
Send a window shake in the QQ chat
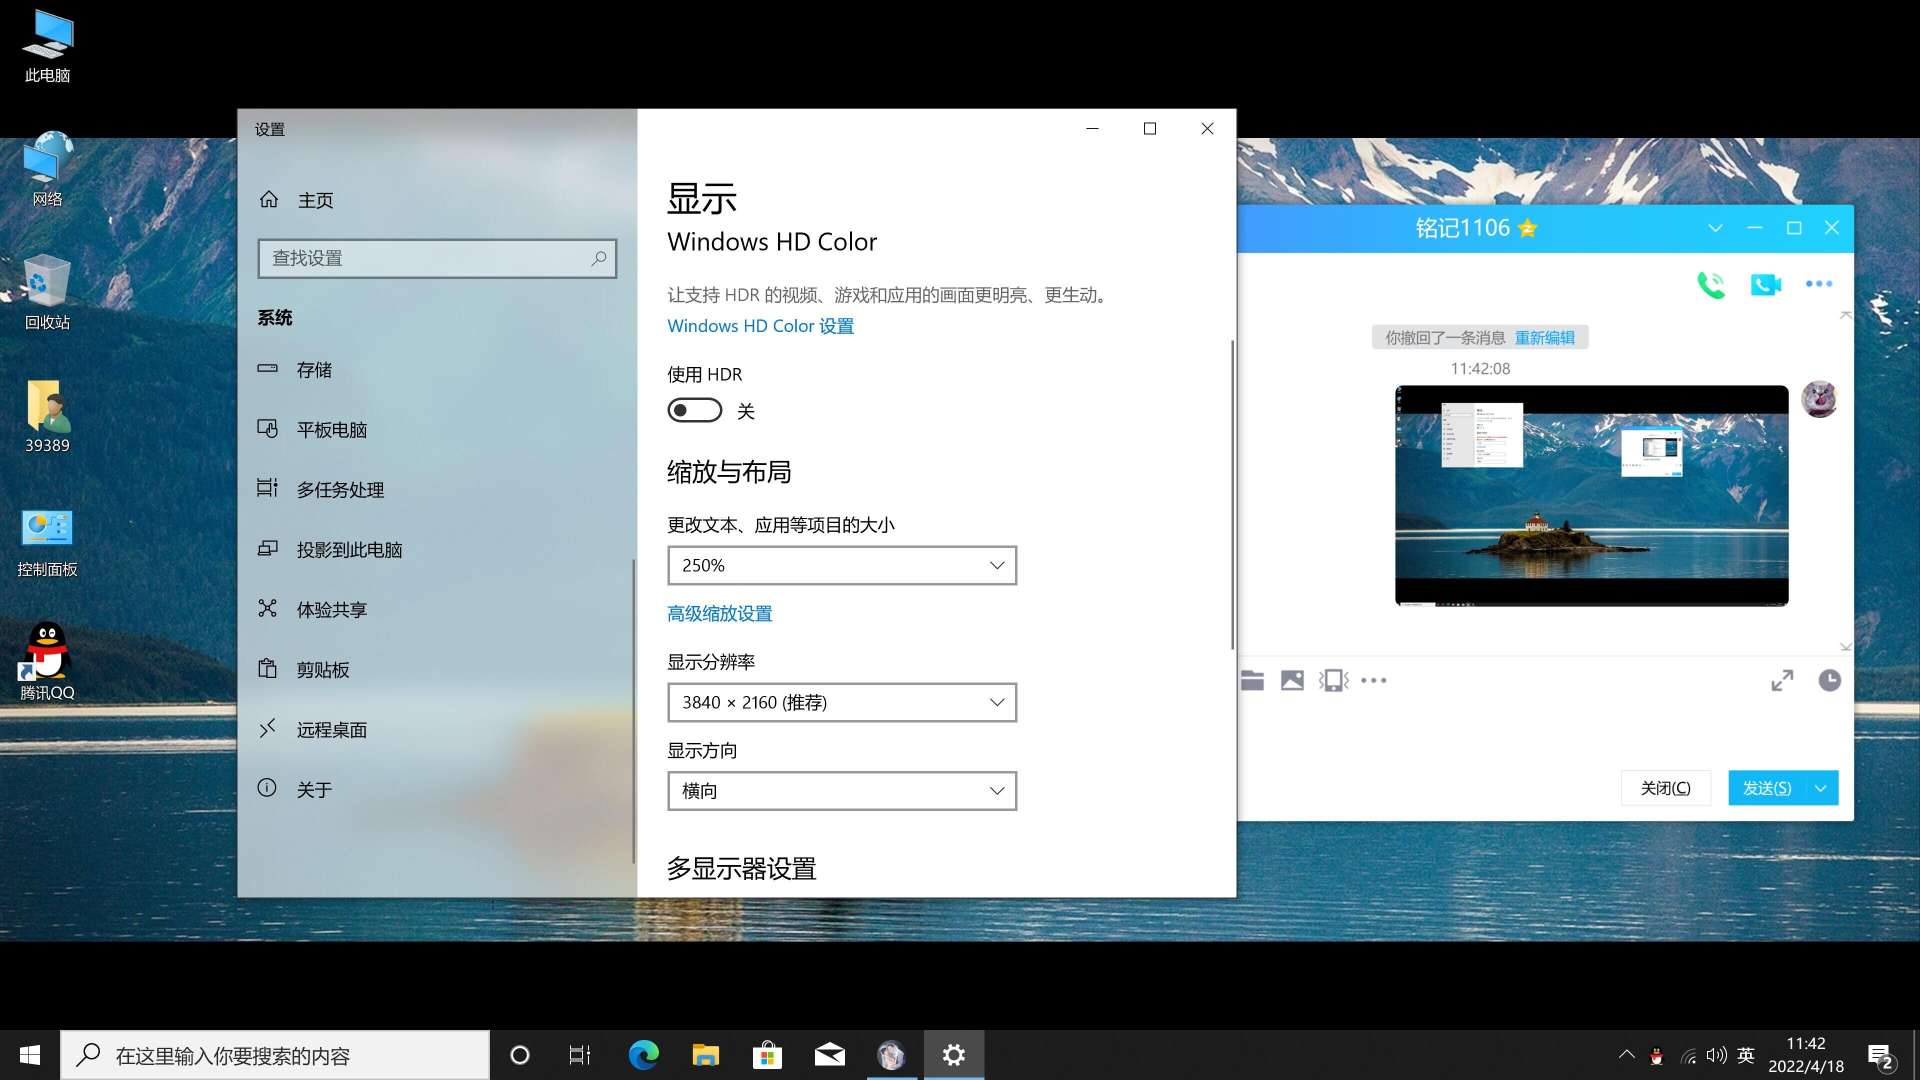tap(1333, 680)
